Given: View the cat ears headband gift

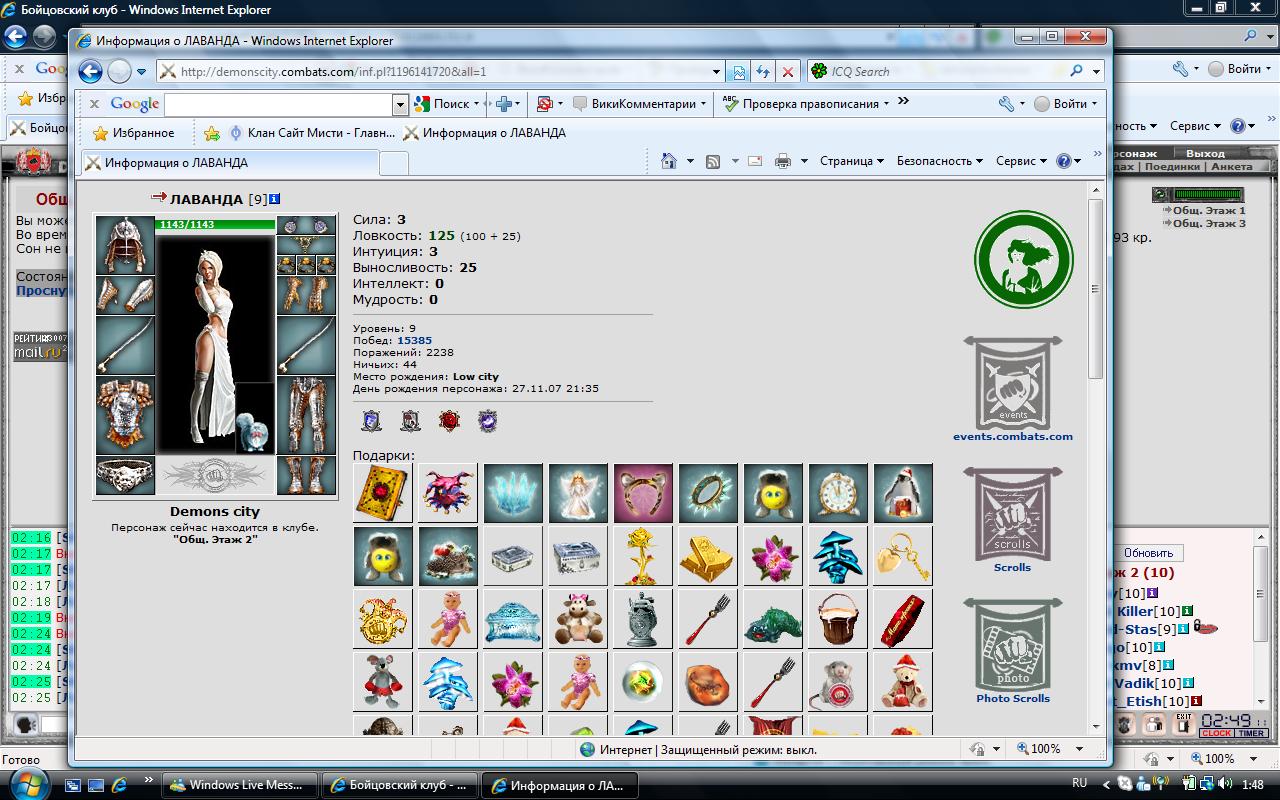Looking at the screenshot, I should click(x=643, y=493).
